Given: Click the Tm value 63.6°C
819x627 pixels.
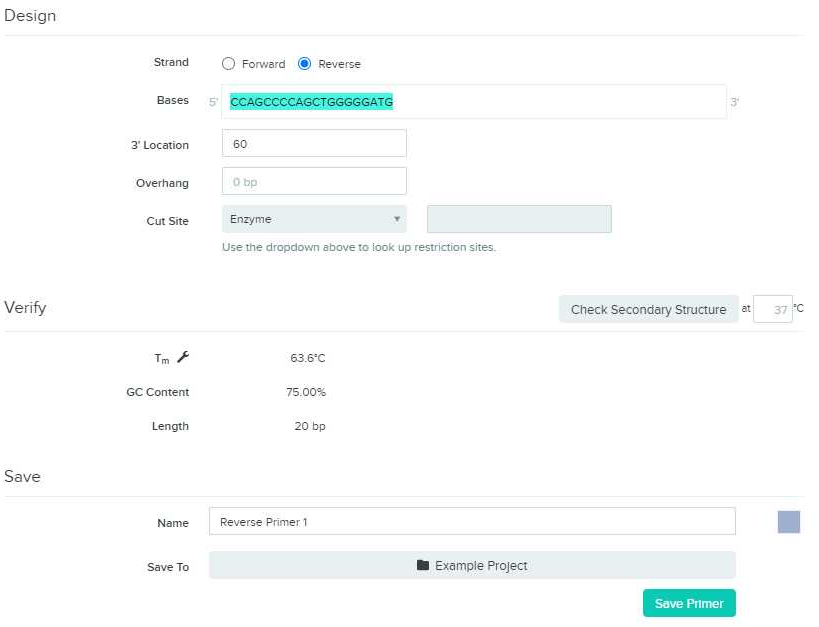Looking at the screenshot, I should point(308,358).
